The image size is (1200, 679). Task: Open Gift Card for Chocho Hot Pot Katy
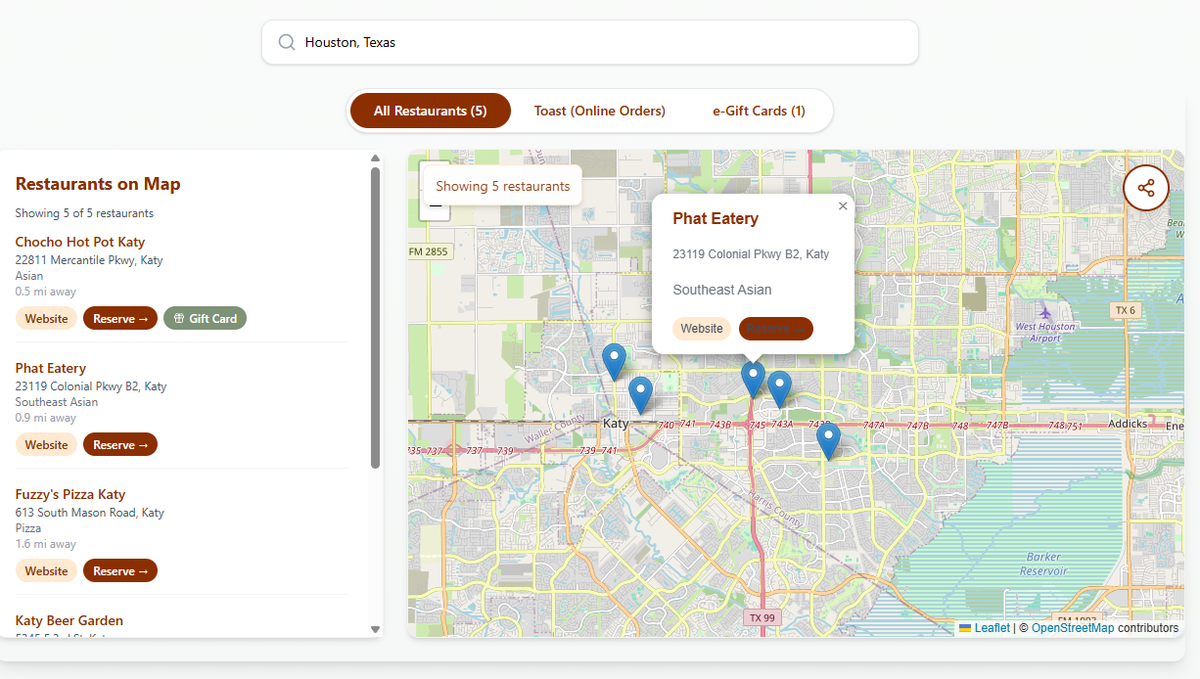(x=205, y=318)
